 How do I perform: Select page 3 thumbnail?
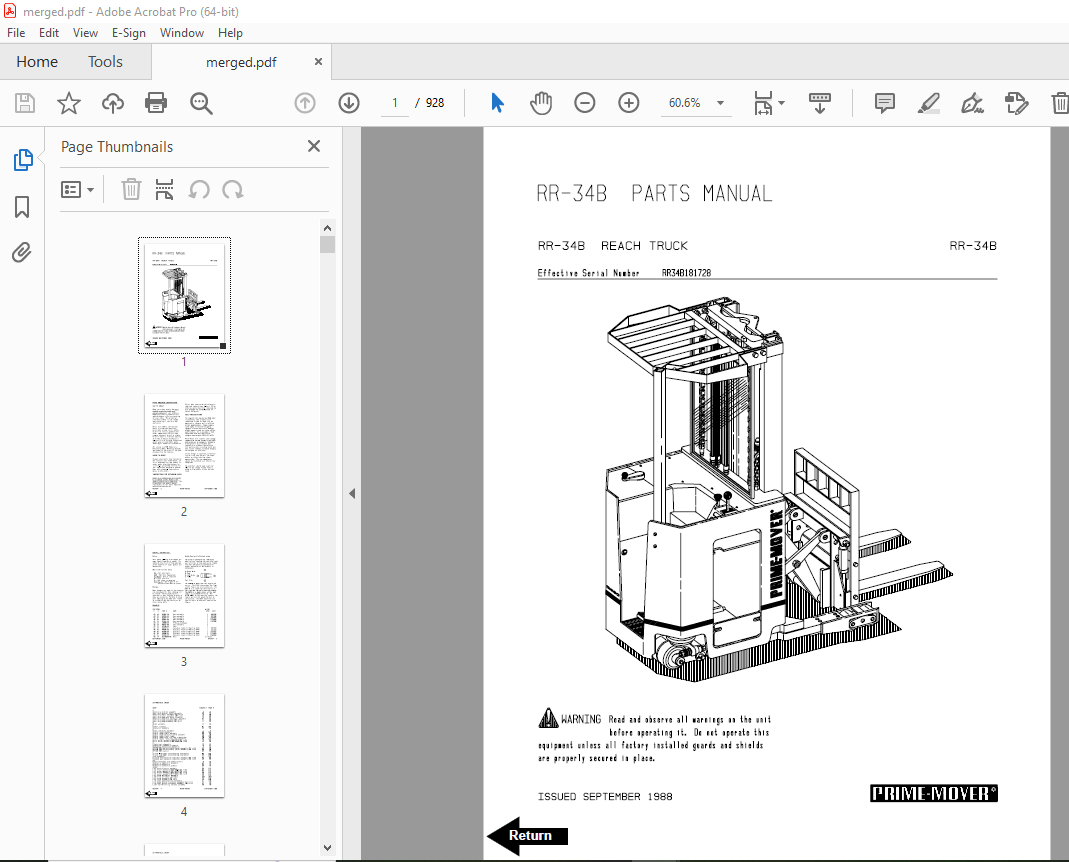point(184,596)
